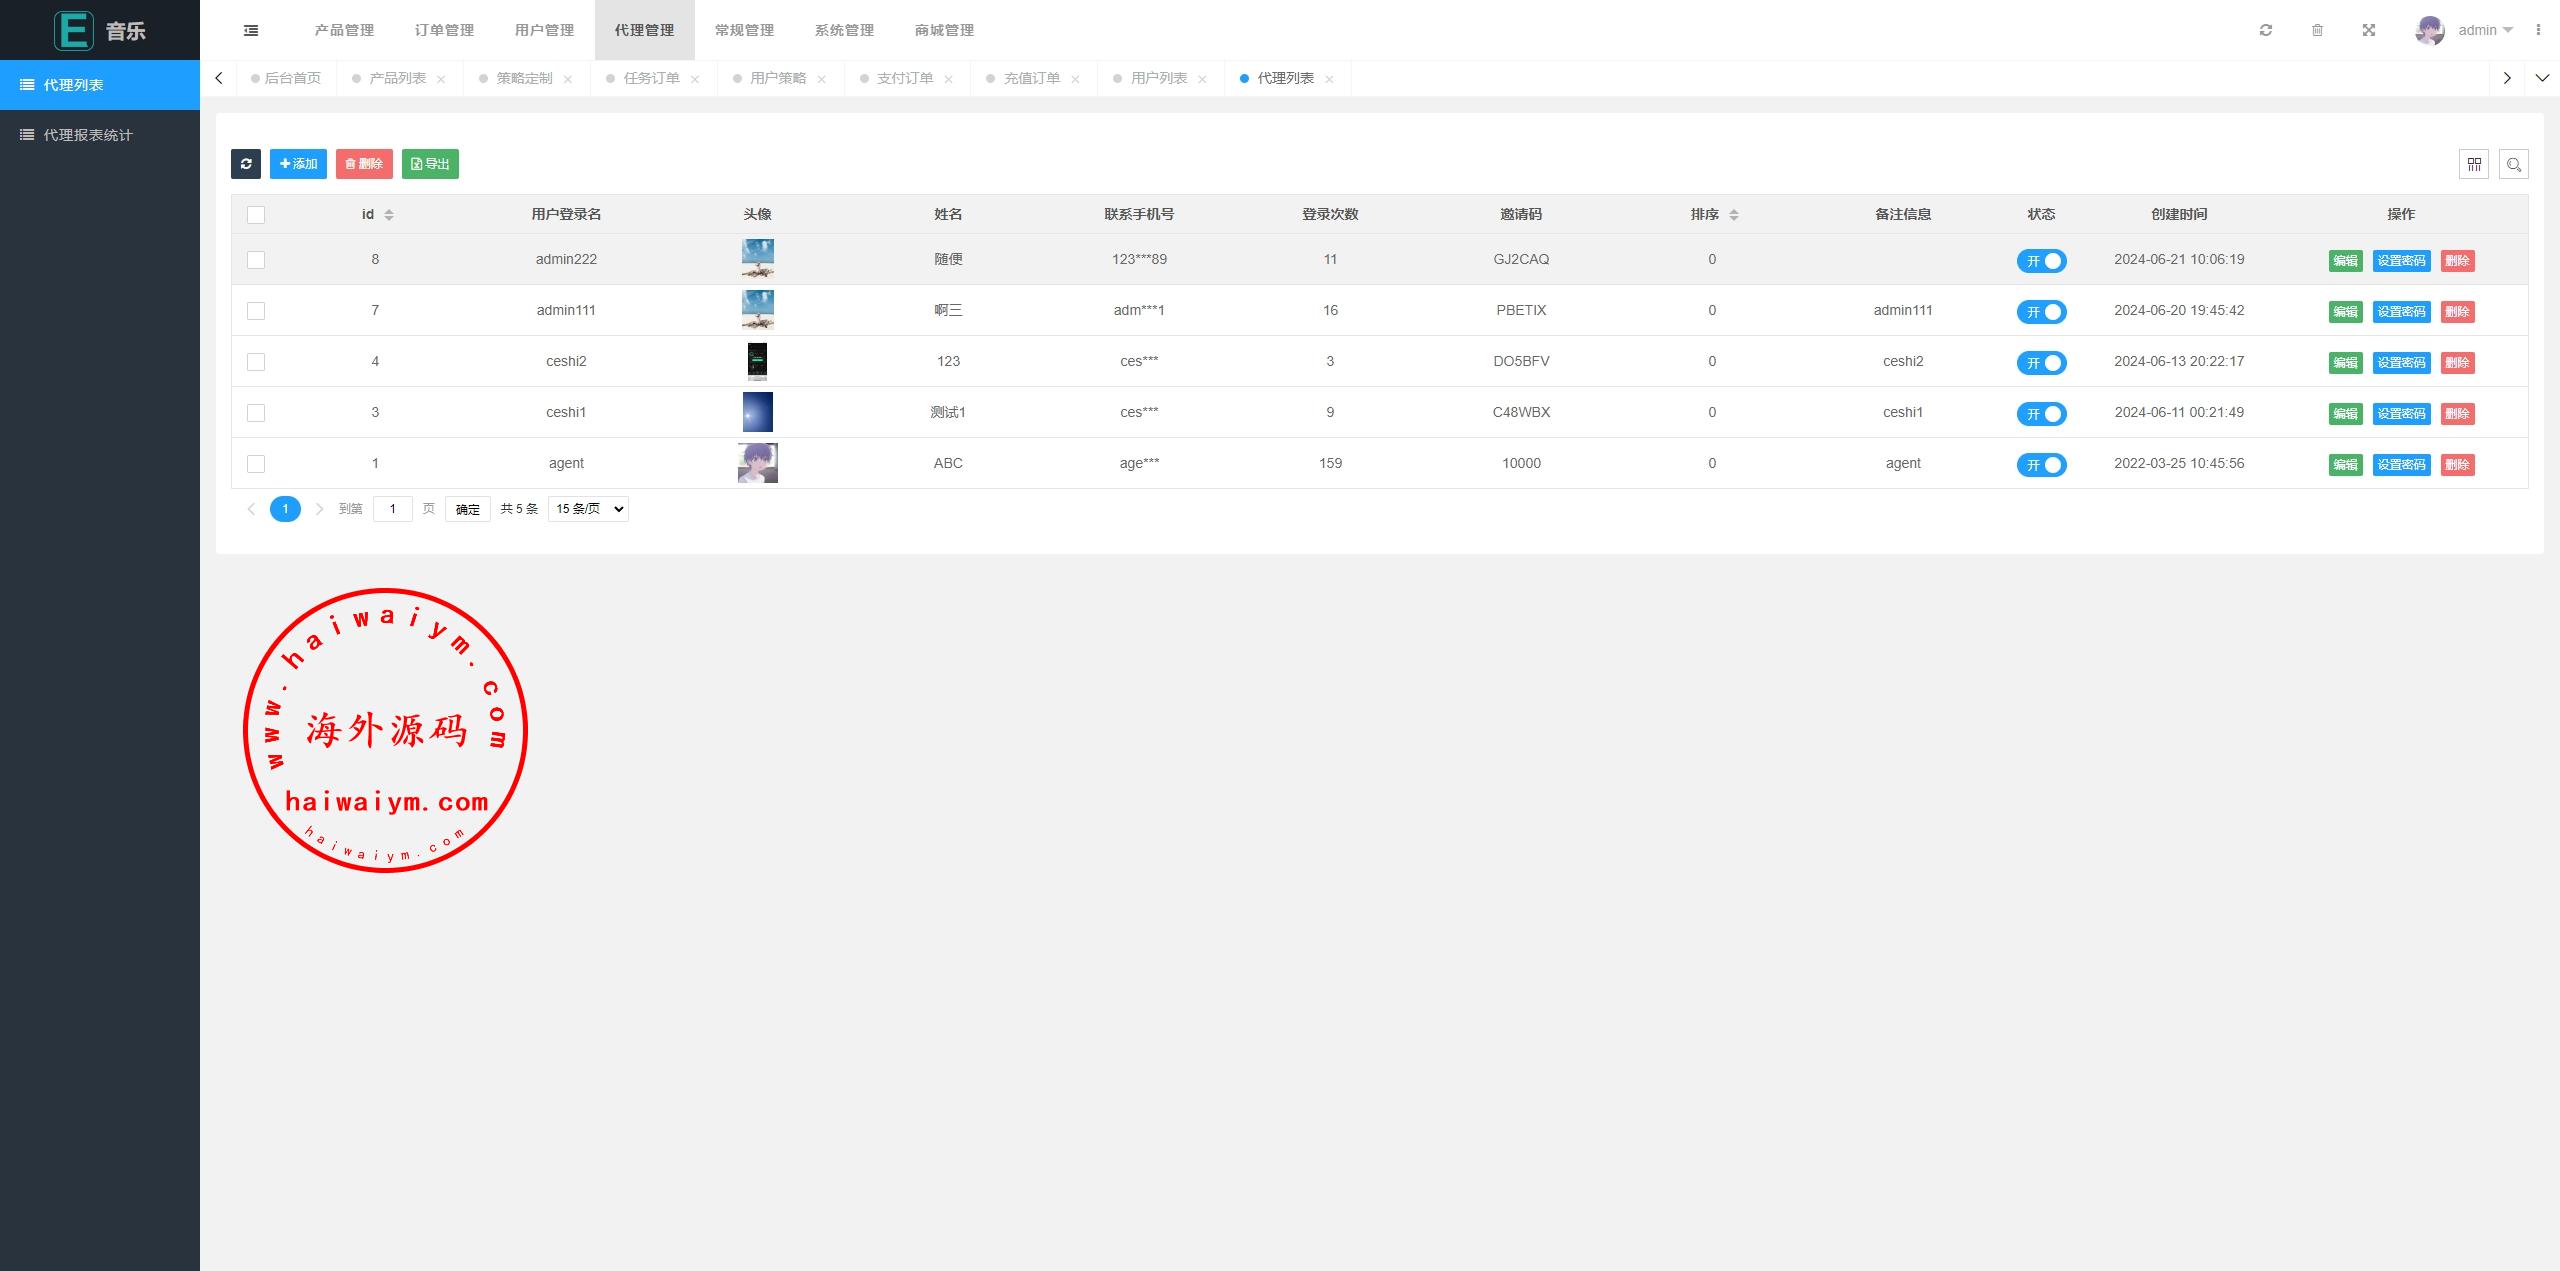The image size is (2560, 1271).
Task: Sort by the id column arrows
Action: 389,215
